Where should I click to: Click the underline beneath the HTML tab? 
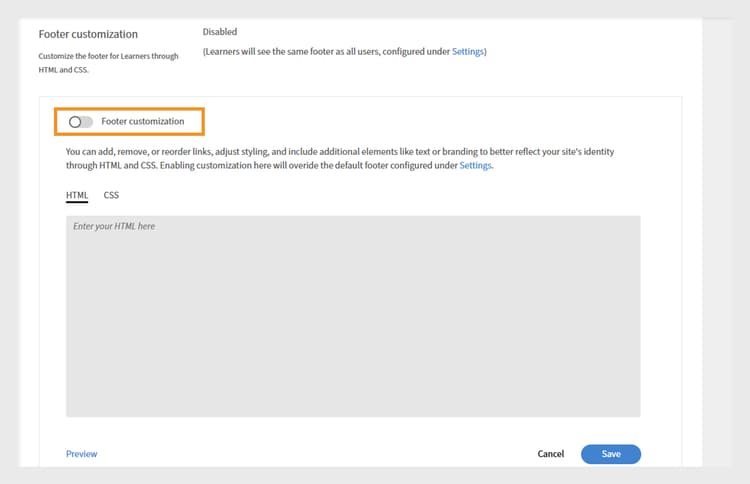[x=77, y=202]
